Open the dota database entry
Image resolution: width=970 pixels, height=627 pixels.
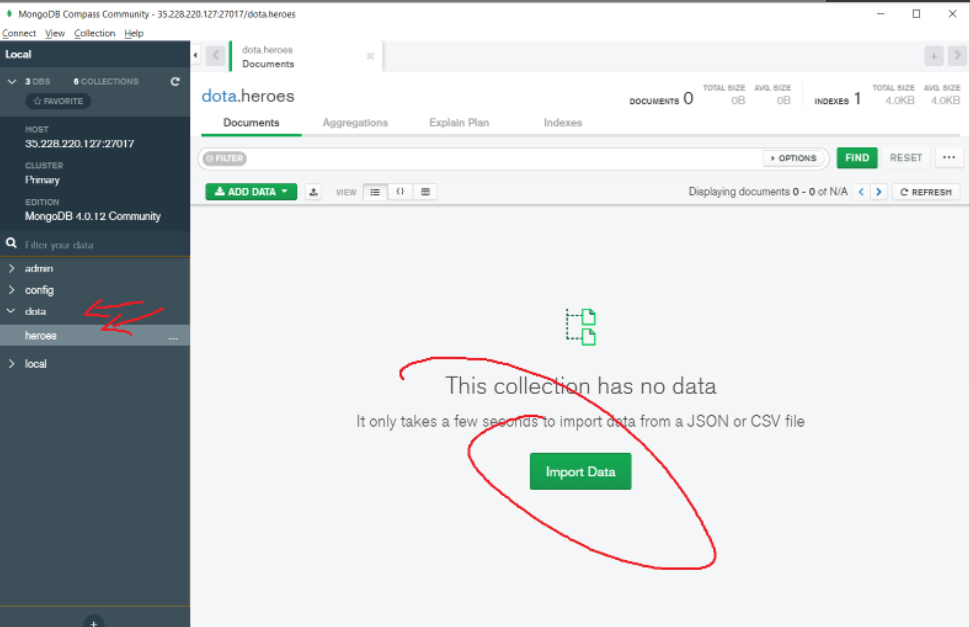35,311
